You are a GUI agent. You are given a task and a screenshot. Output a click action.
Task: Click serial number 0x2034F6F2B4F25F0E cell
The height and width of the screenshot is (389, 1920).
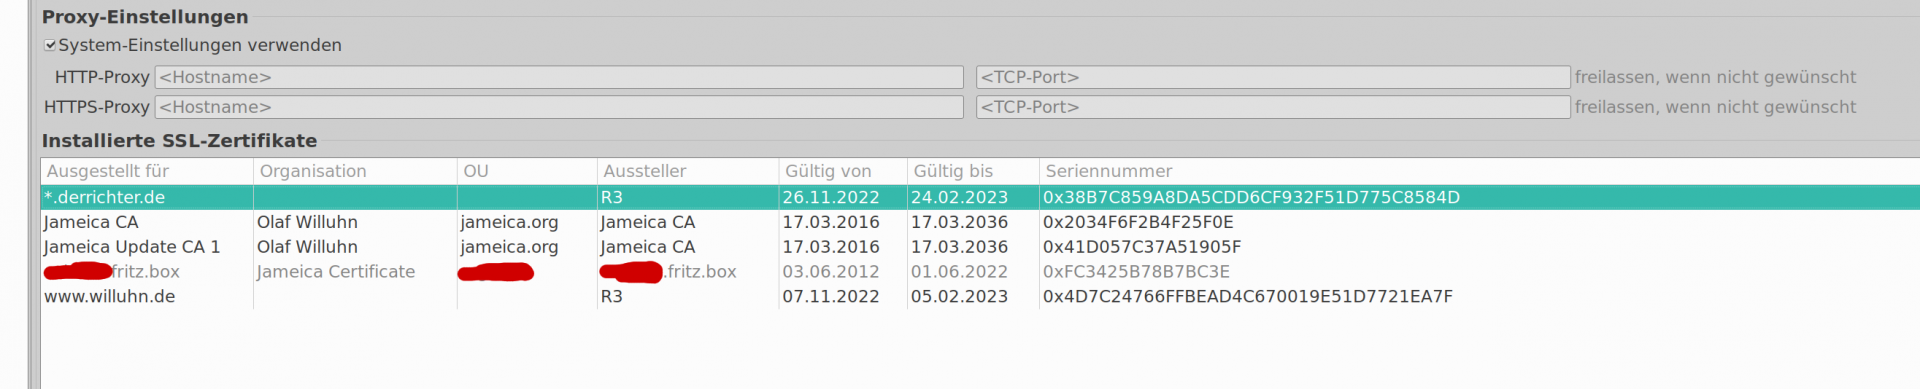coord(1138,222)
